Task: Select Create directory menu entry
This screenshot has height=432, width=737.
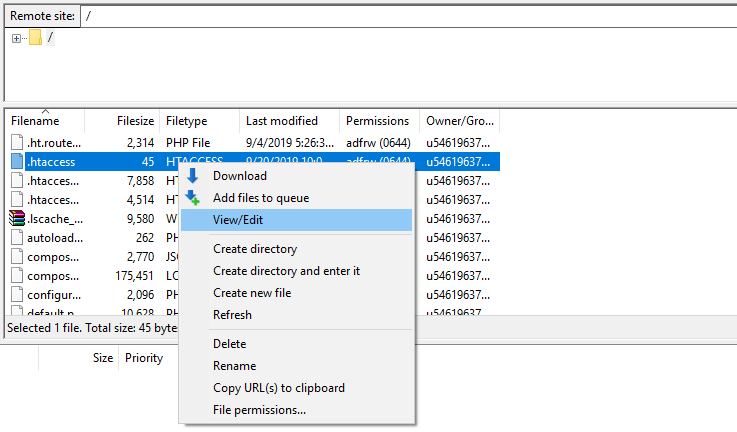Action: 254,249
